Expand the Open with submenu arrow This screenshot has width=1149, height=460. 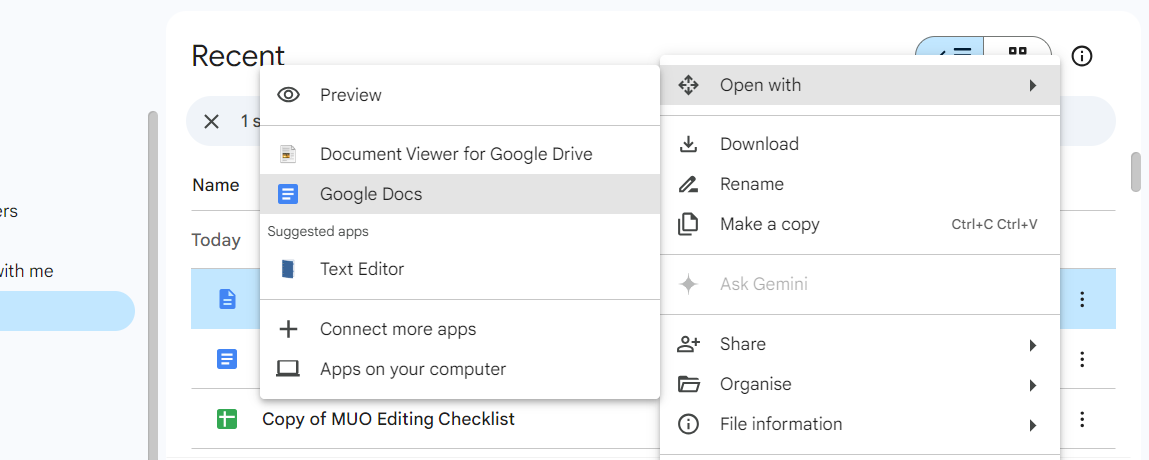click(x=1032, y=86)
